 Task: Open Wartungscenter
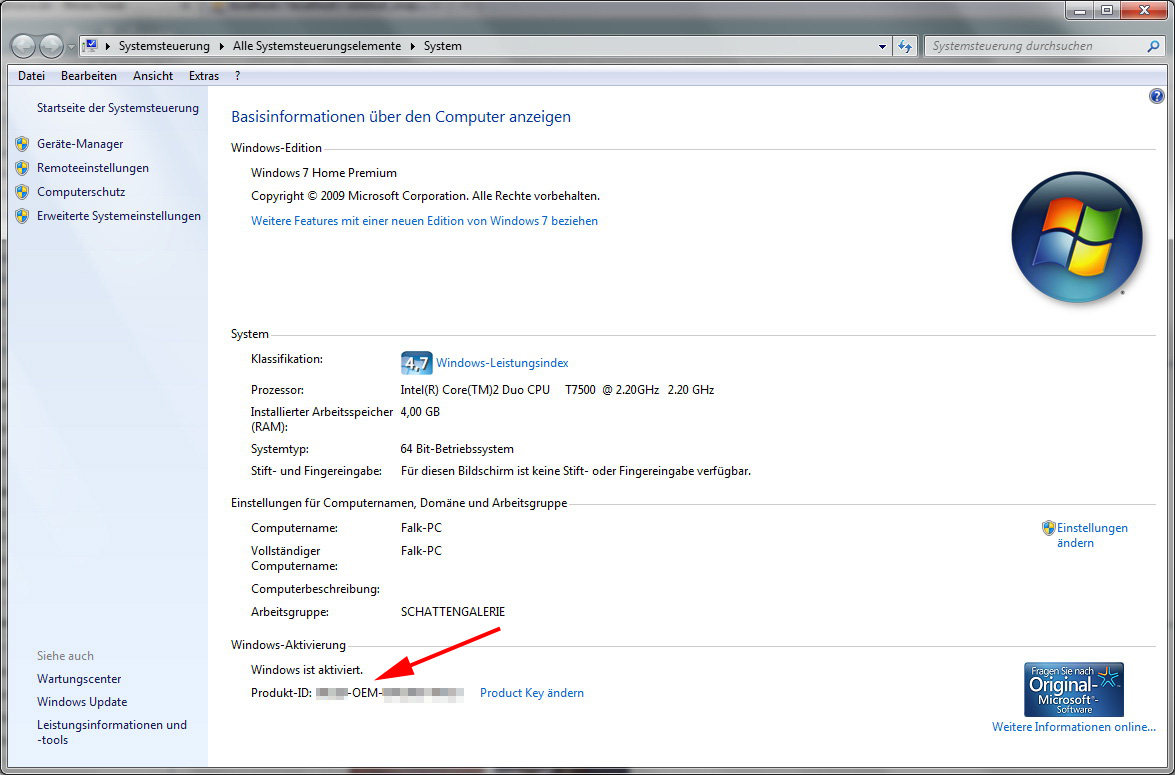(x=79, y=679)
